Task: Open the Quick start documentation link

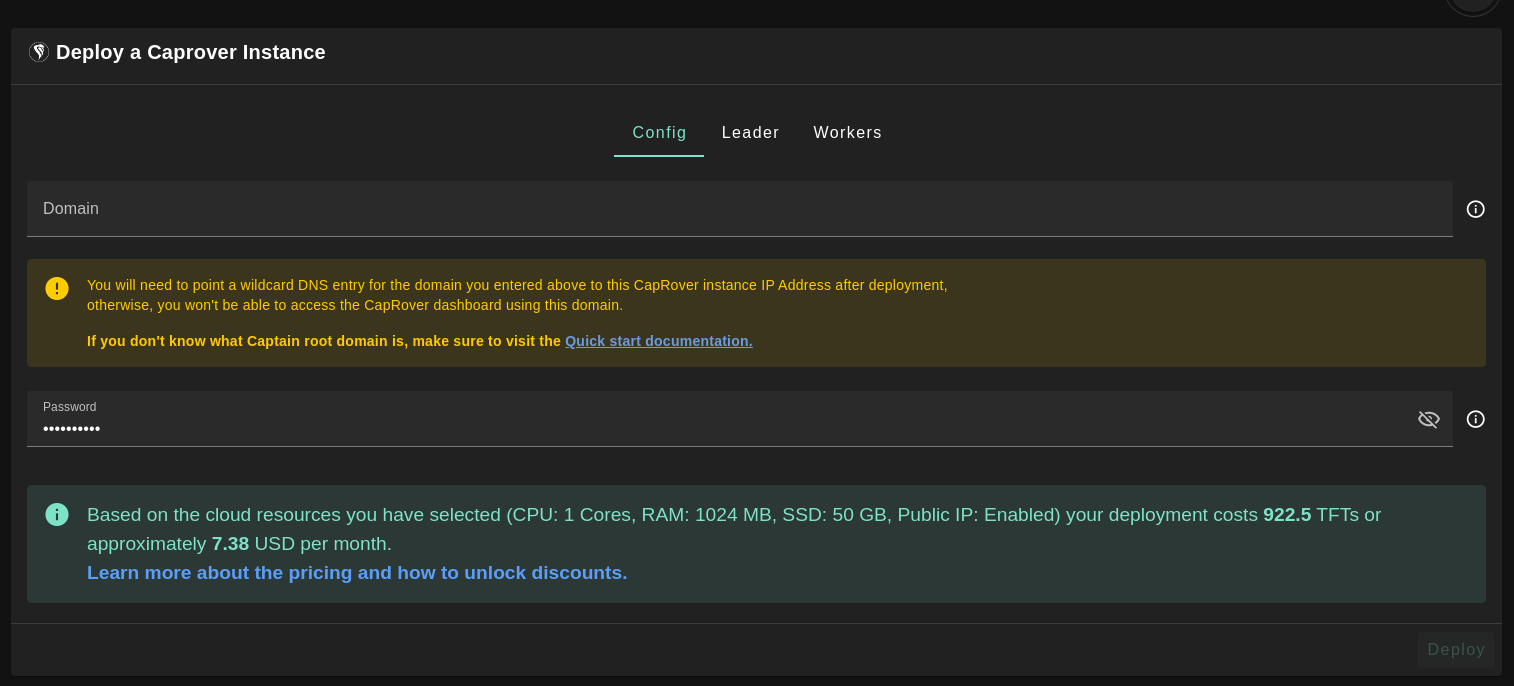Action: (659, 341)
